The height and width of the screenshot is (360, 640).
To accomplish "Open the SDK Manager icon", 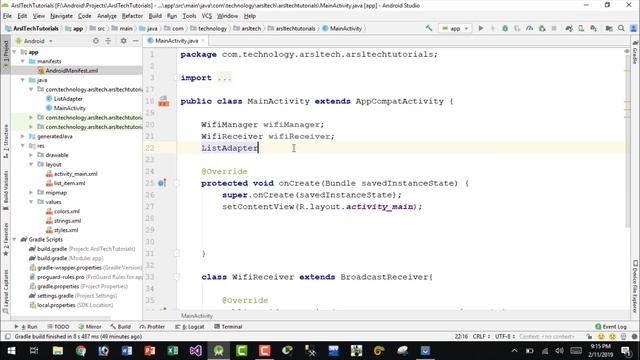I will click(593, 28).
